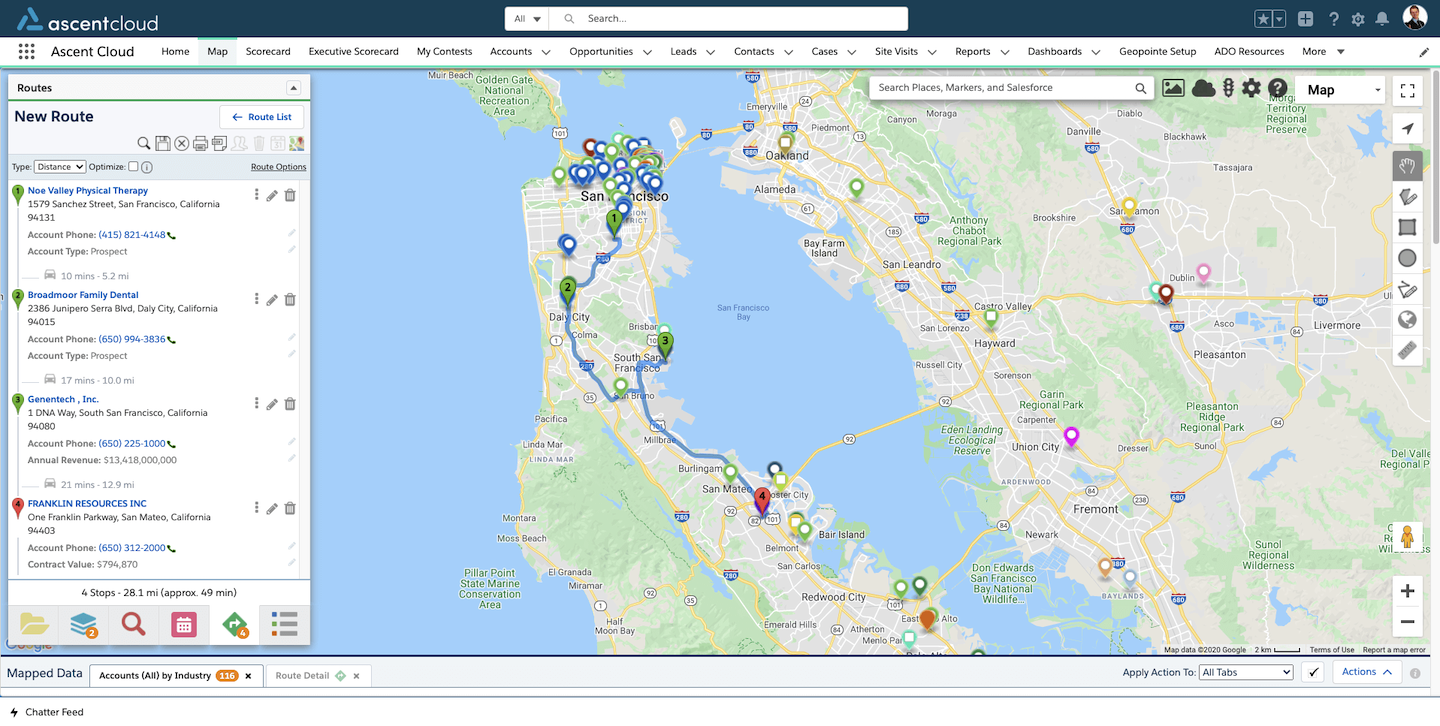Open the Map type dropdown
The height and width of the screenshot is (726, 1440).
pos(1340,90)
